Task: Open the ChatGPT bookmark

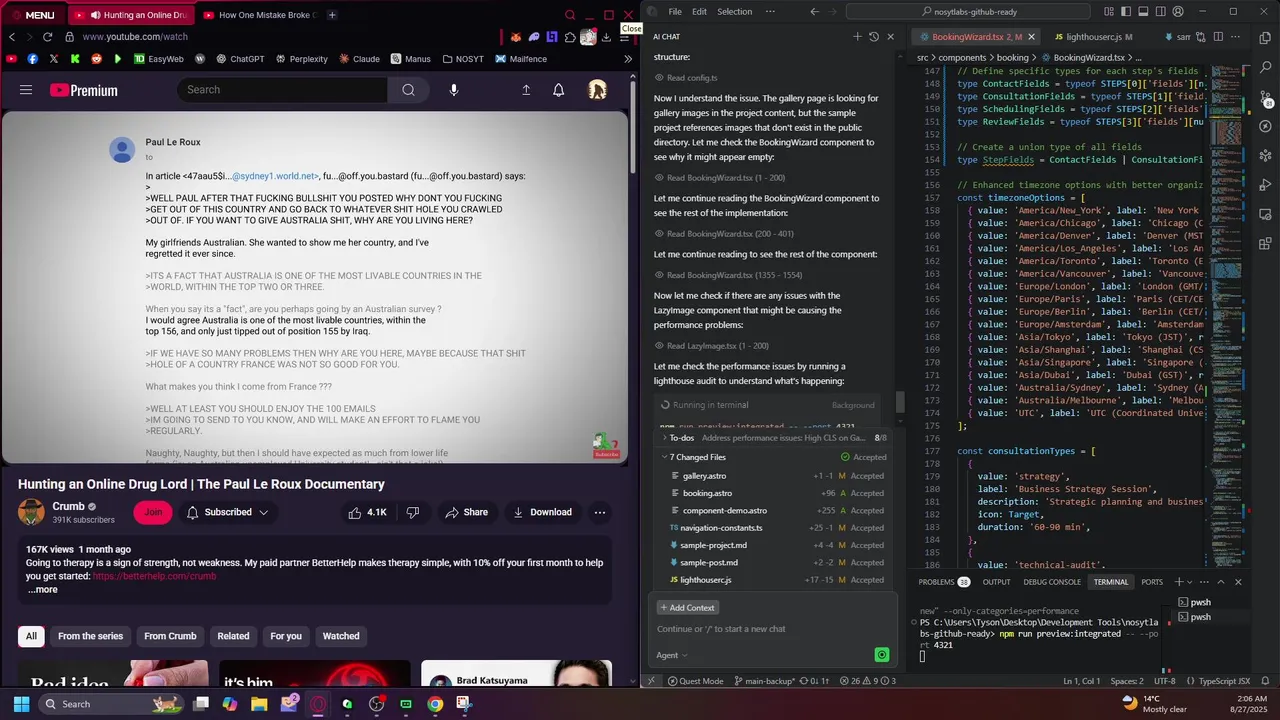Action: coord(239,59)
